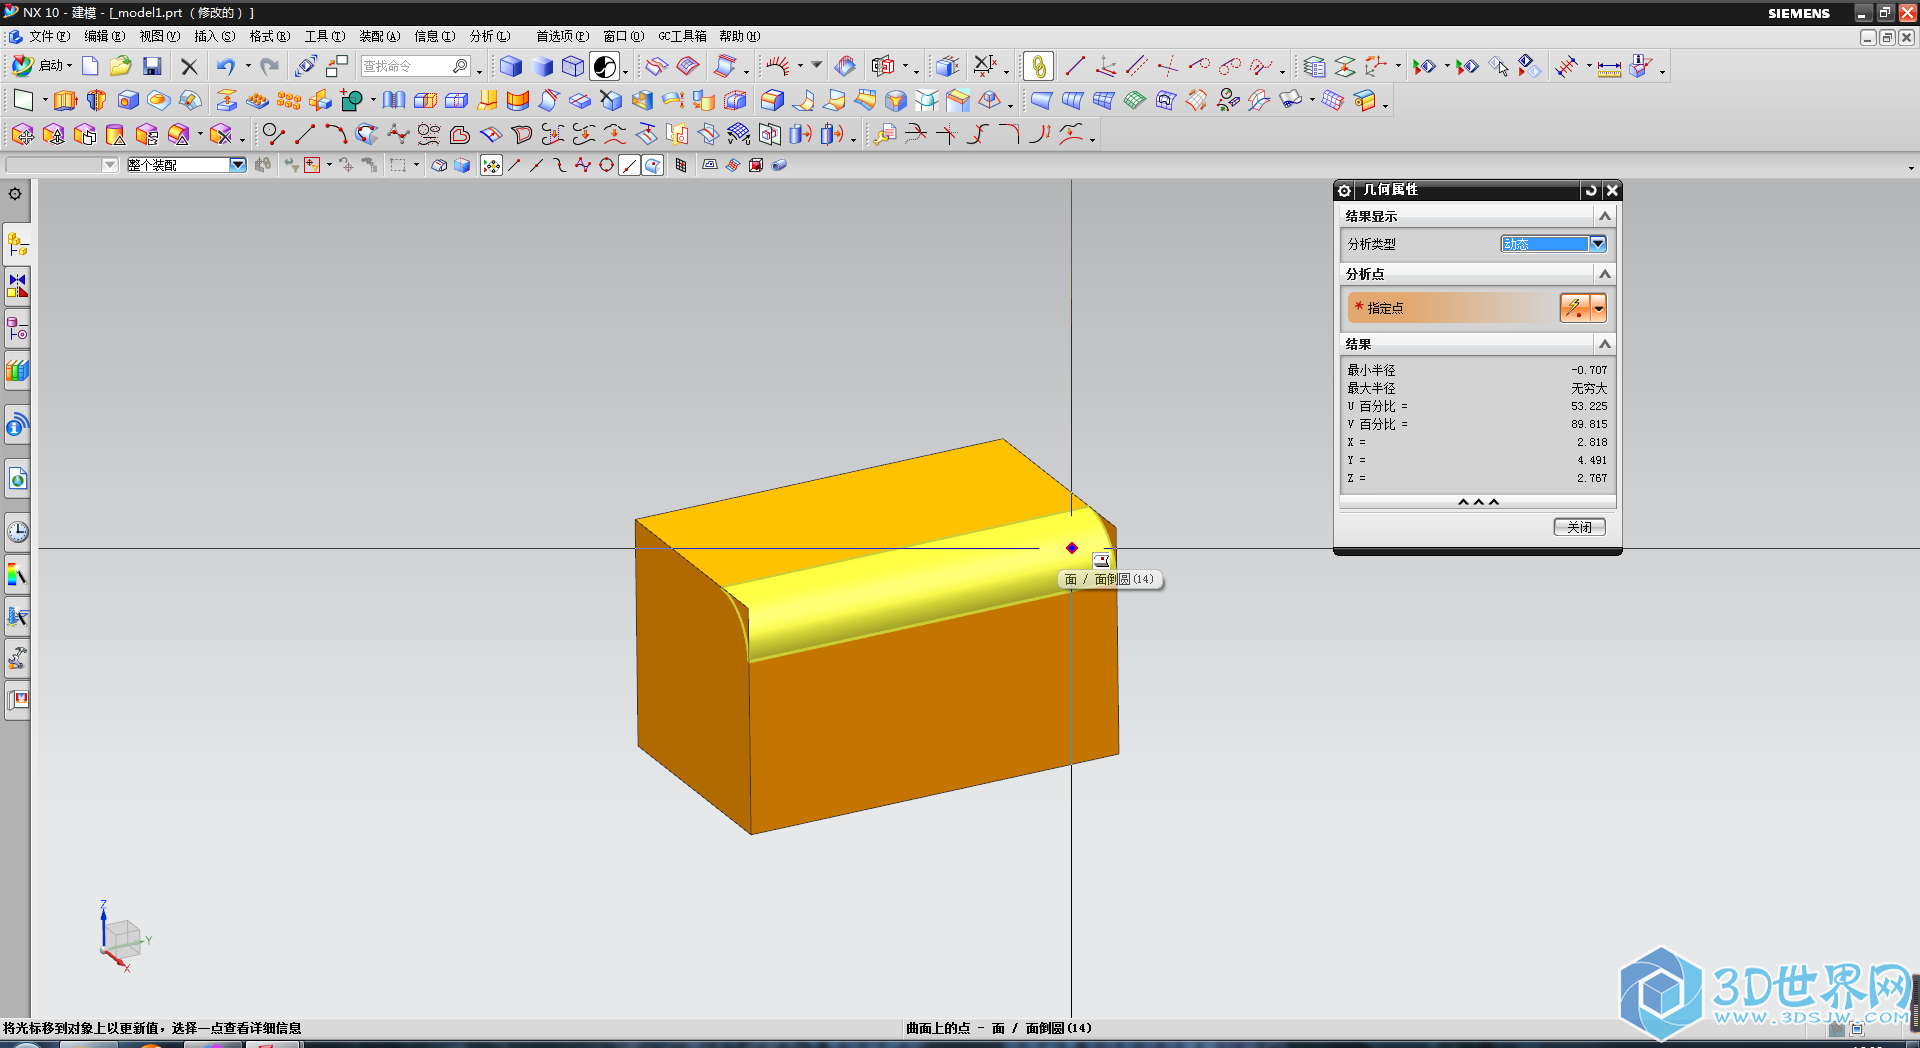This screenshot has width=1920, height=1048.
Task: Click the 关闭 button
Action: click(x=1579, y=527)
